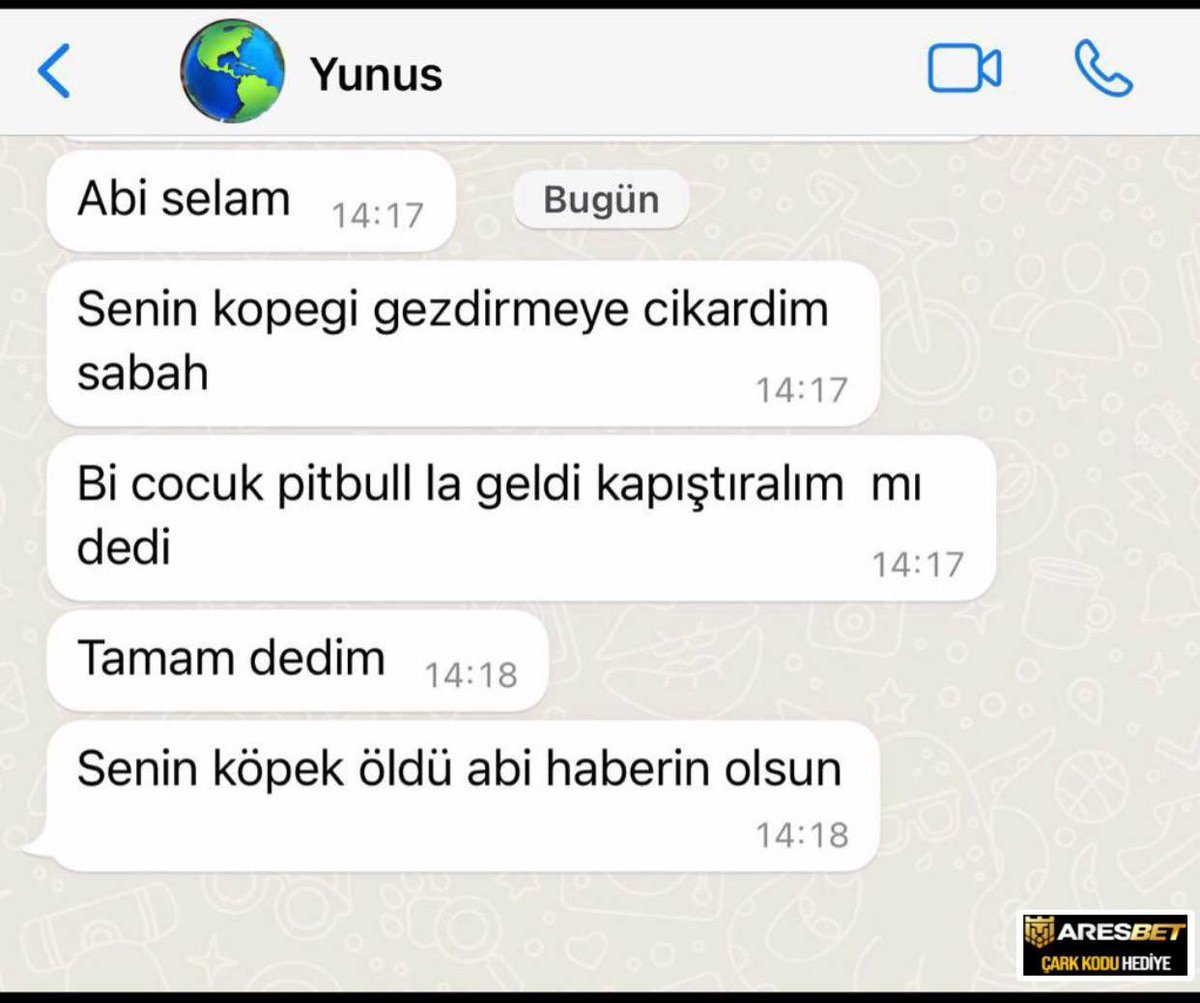Click the AresBet logo banner
This screenshot has width=1200, height=1003.
coord(1105,945)
